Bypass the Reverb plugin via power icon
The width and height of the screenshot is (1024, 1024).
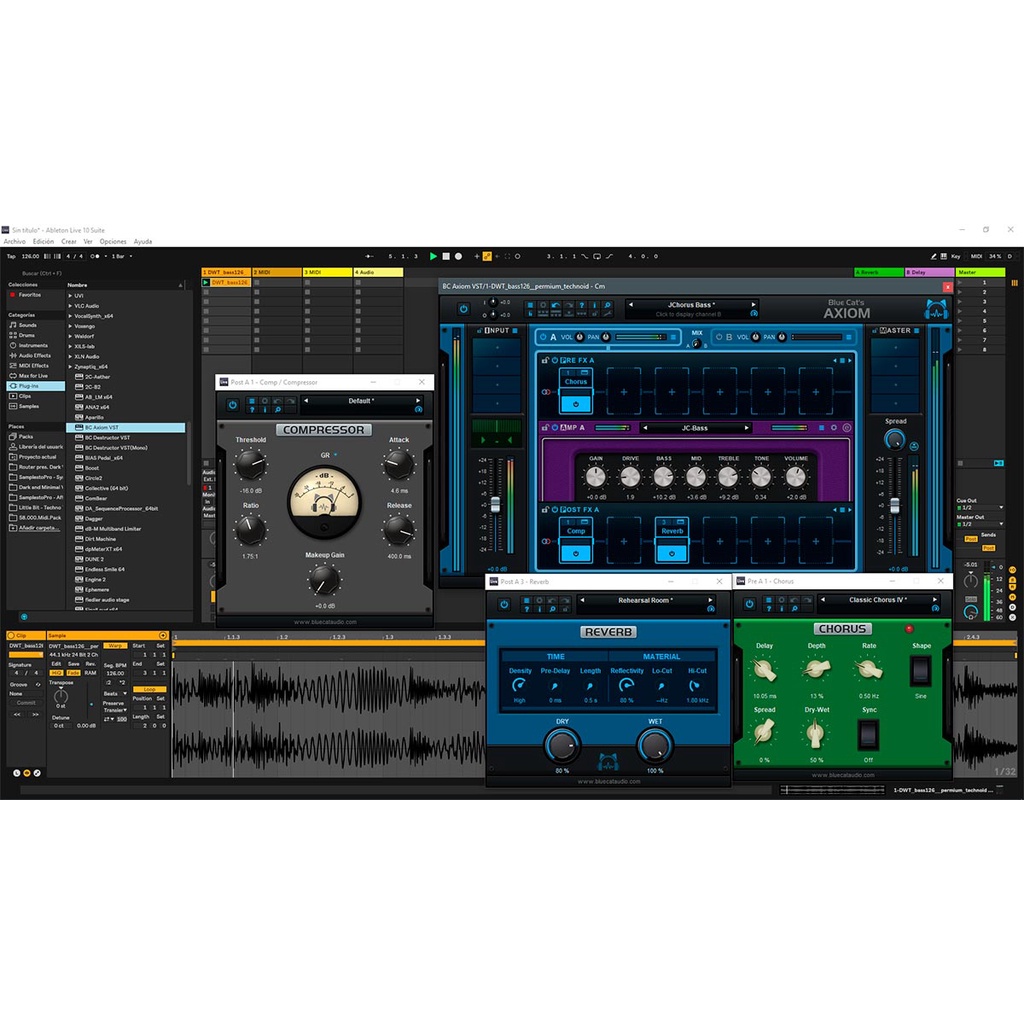pos(504,604)
